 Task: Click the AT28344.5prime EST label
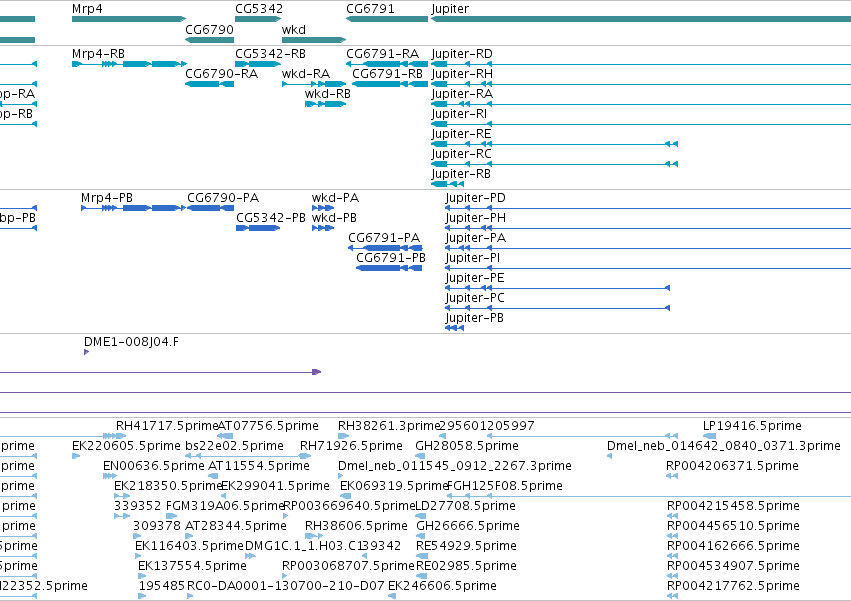click(x=236, y=526)
